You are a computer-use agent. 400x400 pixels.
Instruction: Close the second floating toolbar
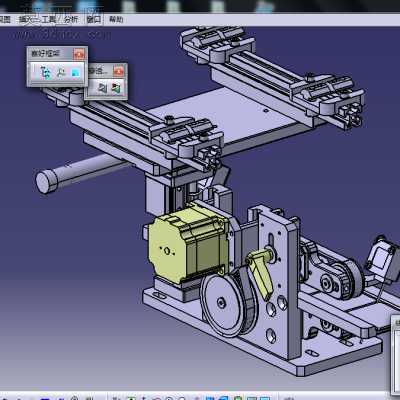click(119, 71)
